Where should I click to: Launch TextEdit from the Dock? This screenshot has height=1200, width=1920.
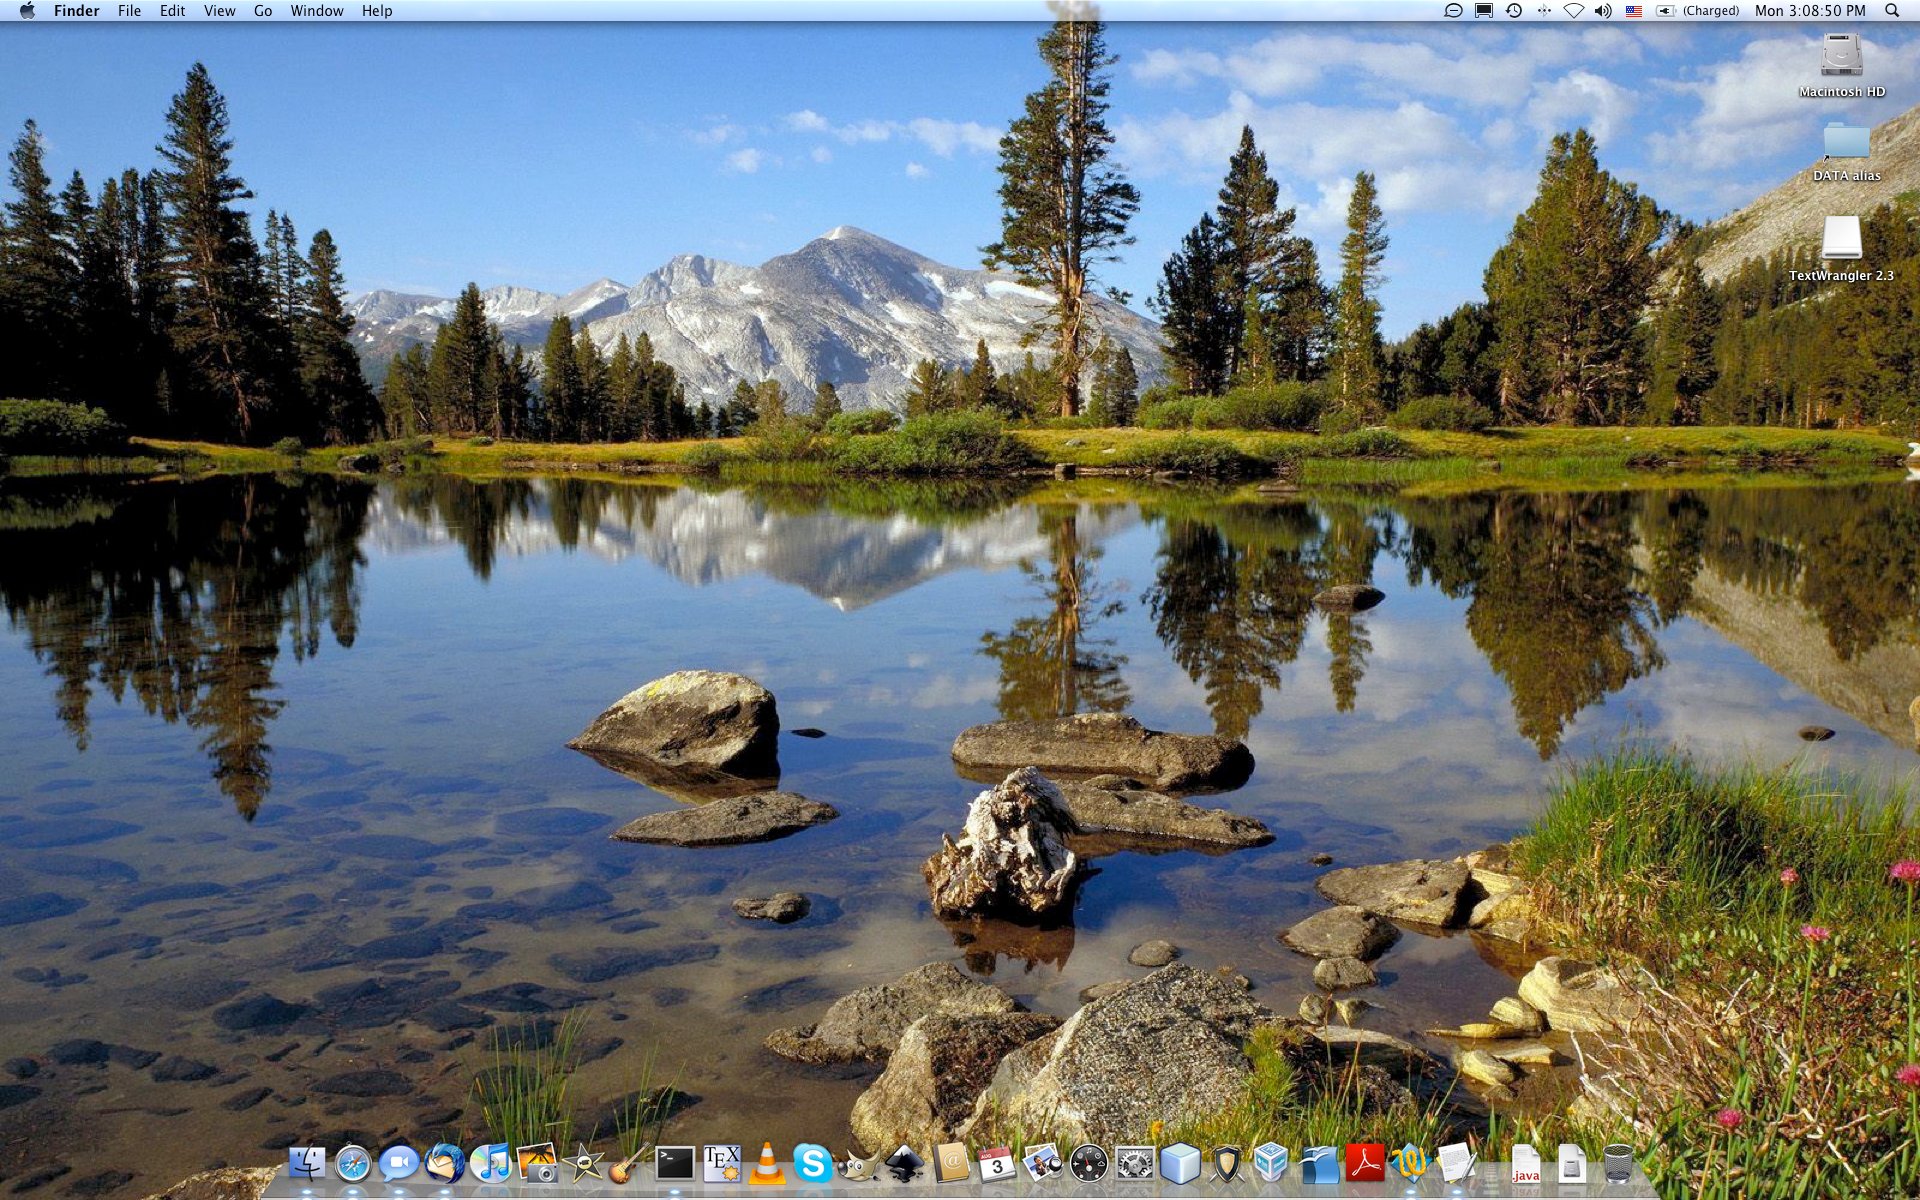[1457, 1164]
